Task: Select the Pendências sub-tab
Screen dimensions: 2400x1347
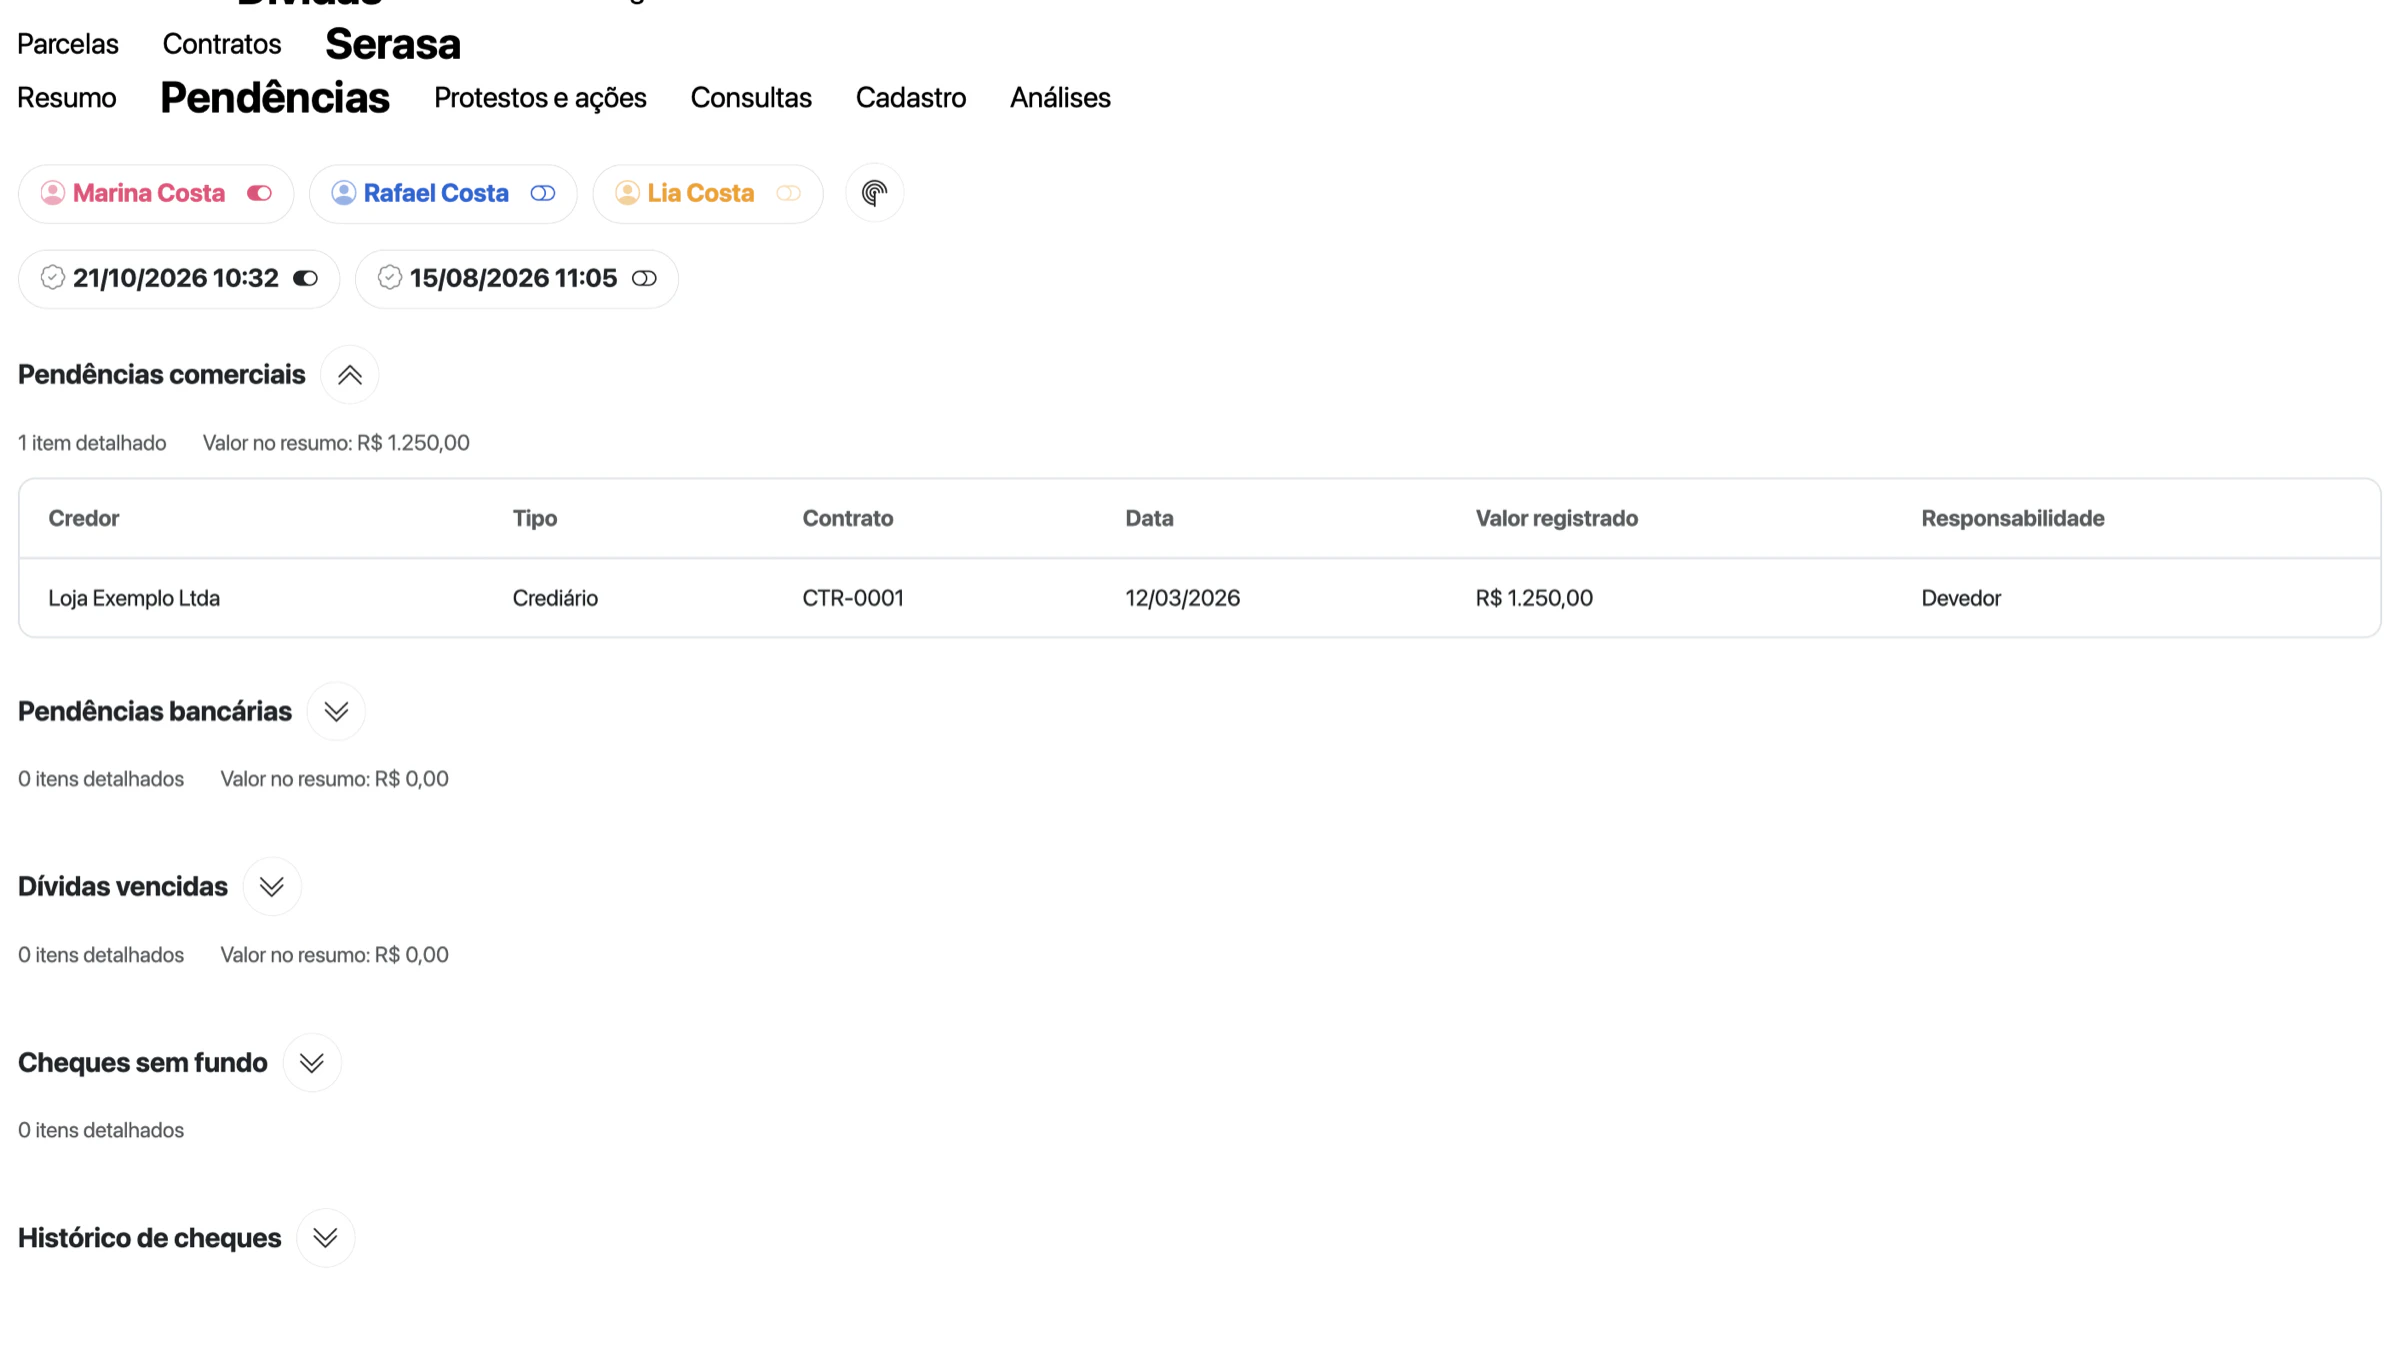Action: pyautogui.click(x=275, y=98)
